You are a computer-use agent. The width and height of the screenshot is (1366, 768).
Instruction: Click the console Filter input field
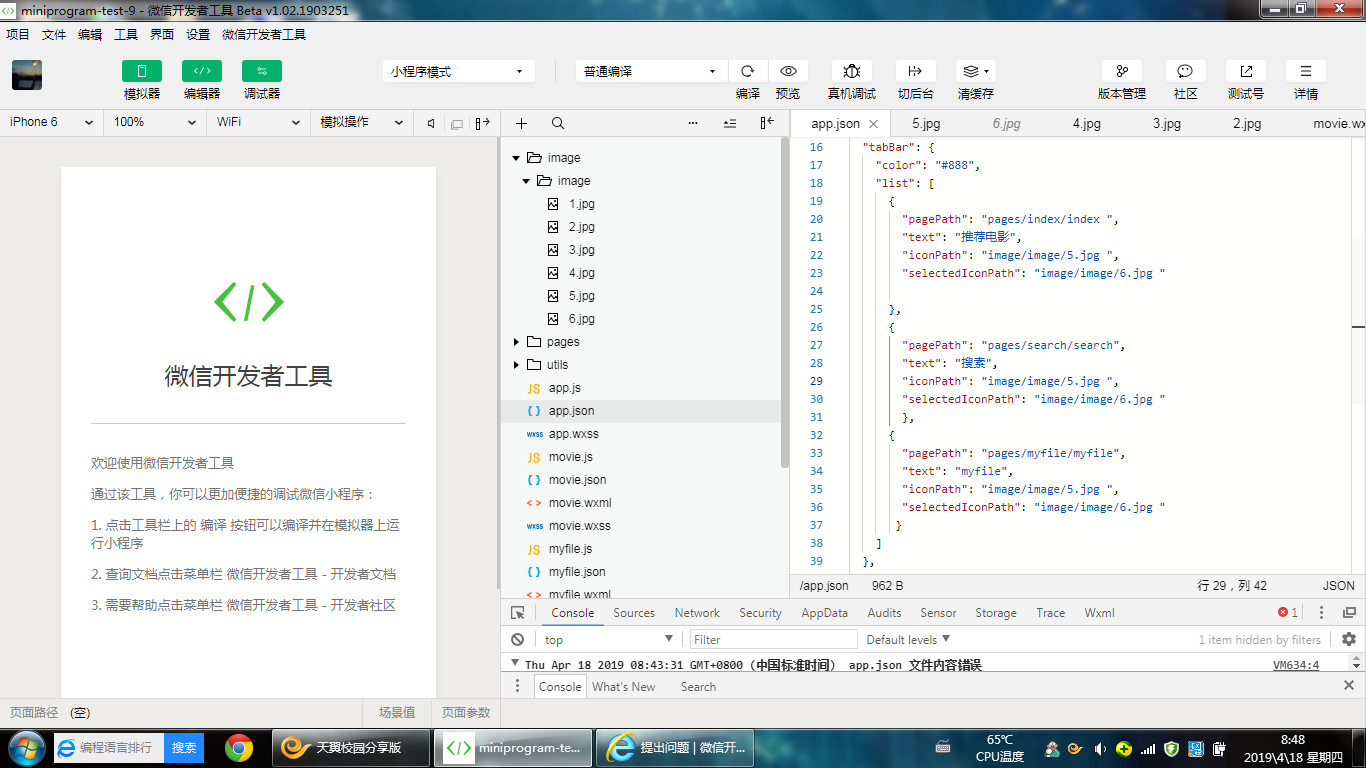[773, 639]
